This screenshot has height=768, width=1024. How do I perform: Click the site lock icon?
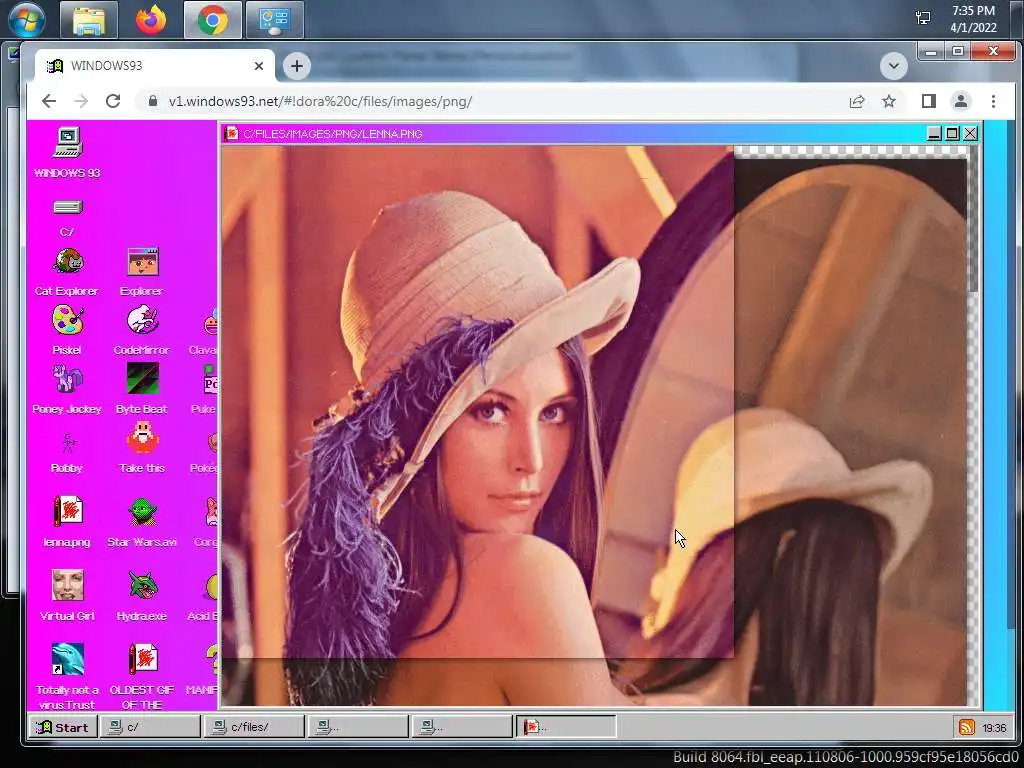point(153,101)
